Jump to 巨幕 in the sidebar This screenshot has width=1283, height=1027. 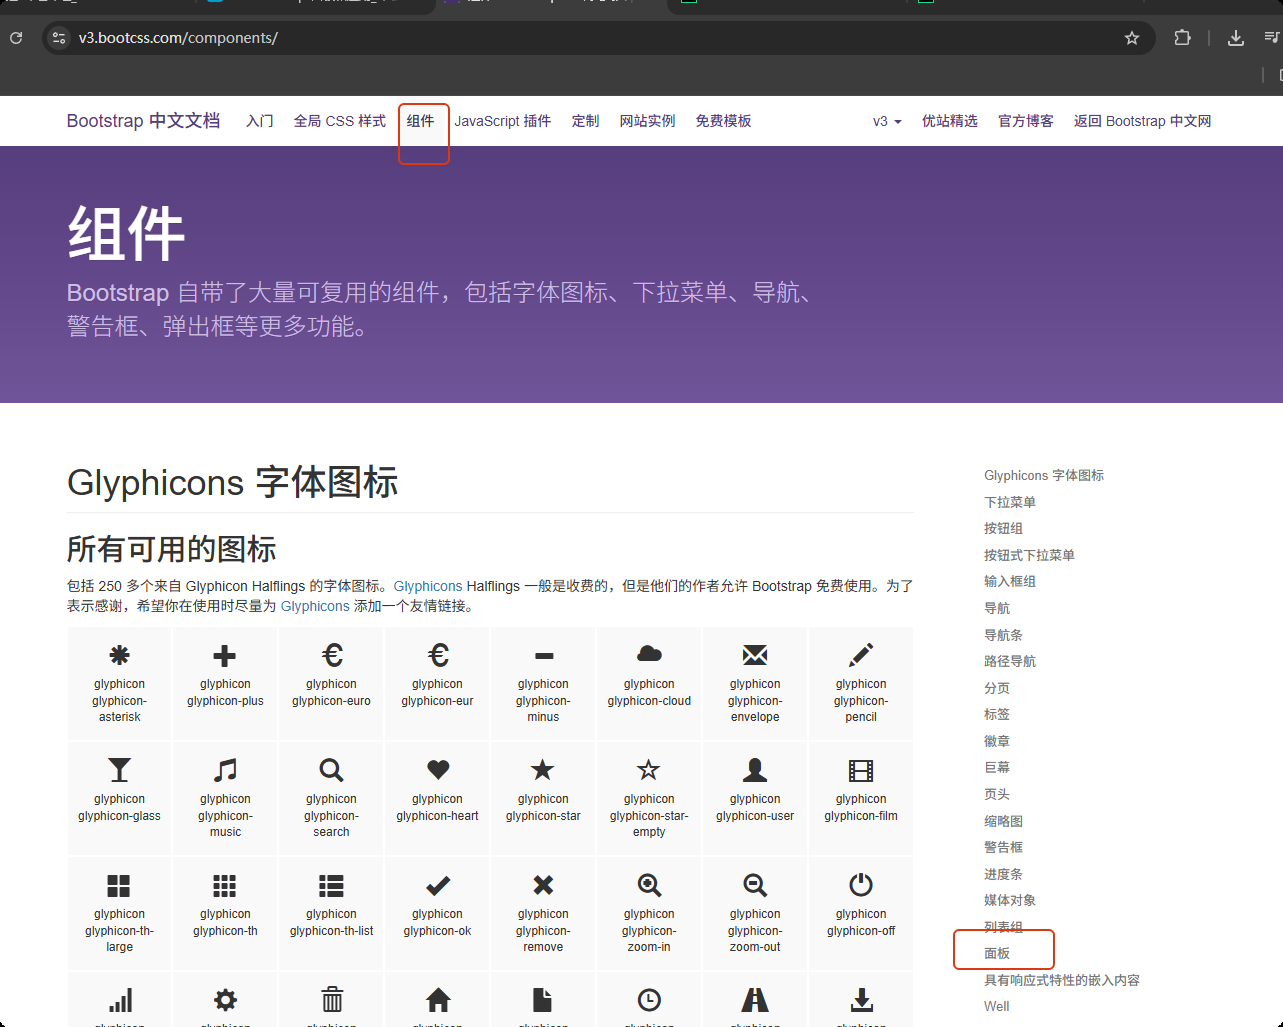pyautogui.click(x=997, y=767)
